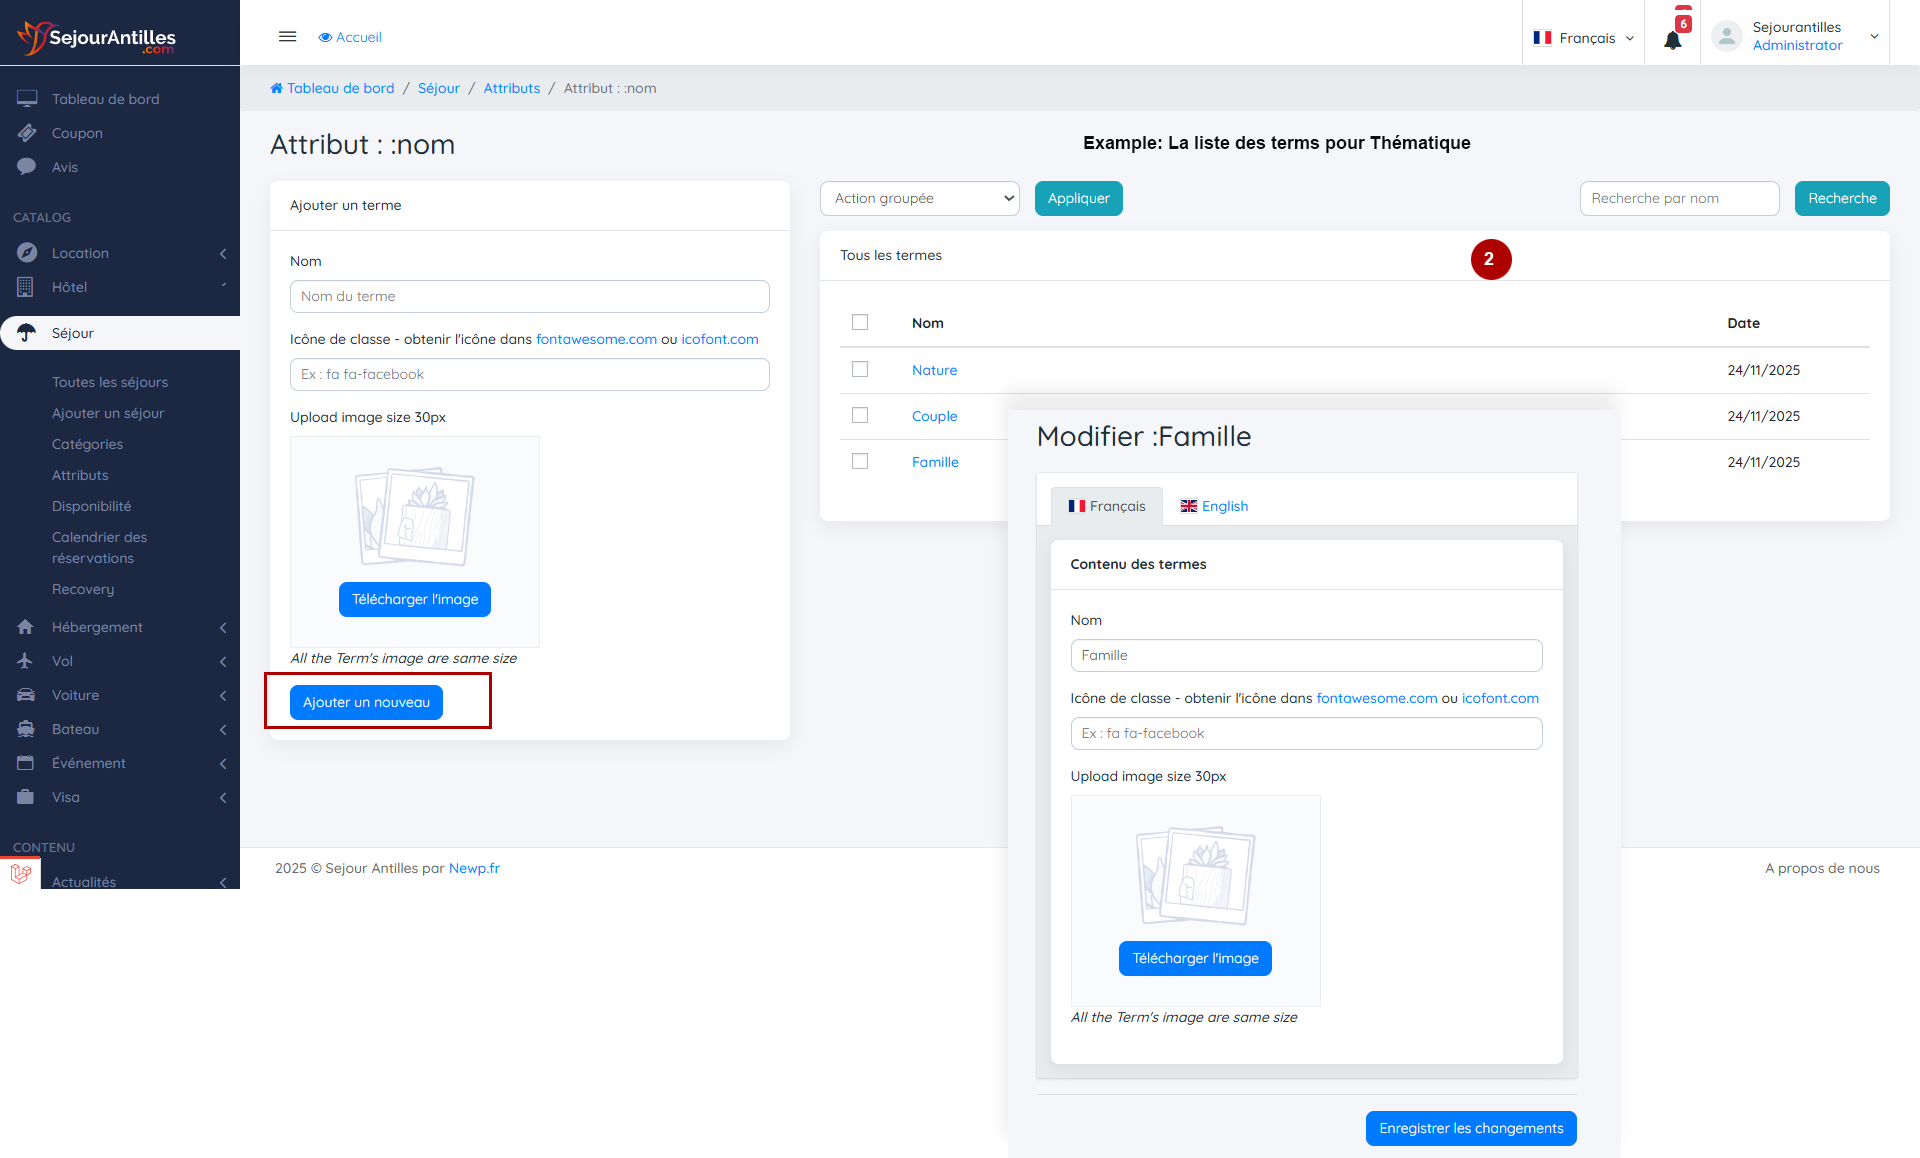1920x1158 pixels.
Task: Tick the Couple row checkbox
Action: pos(860,415)
